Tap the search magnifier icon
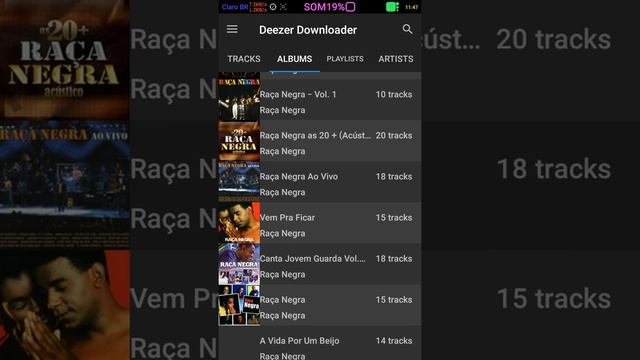The height and width of the screenshot is (360, 640). 407,29
